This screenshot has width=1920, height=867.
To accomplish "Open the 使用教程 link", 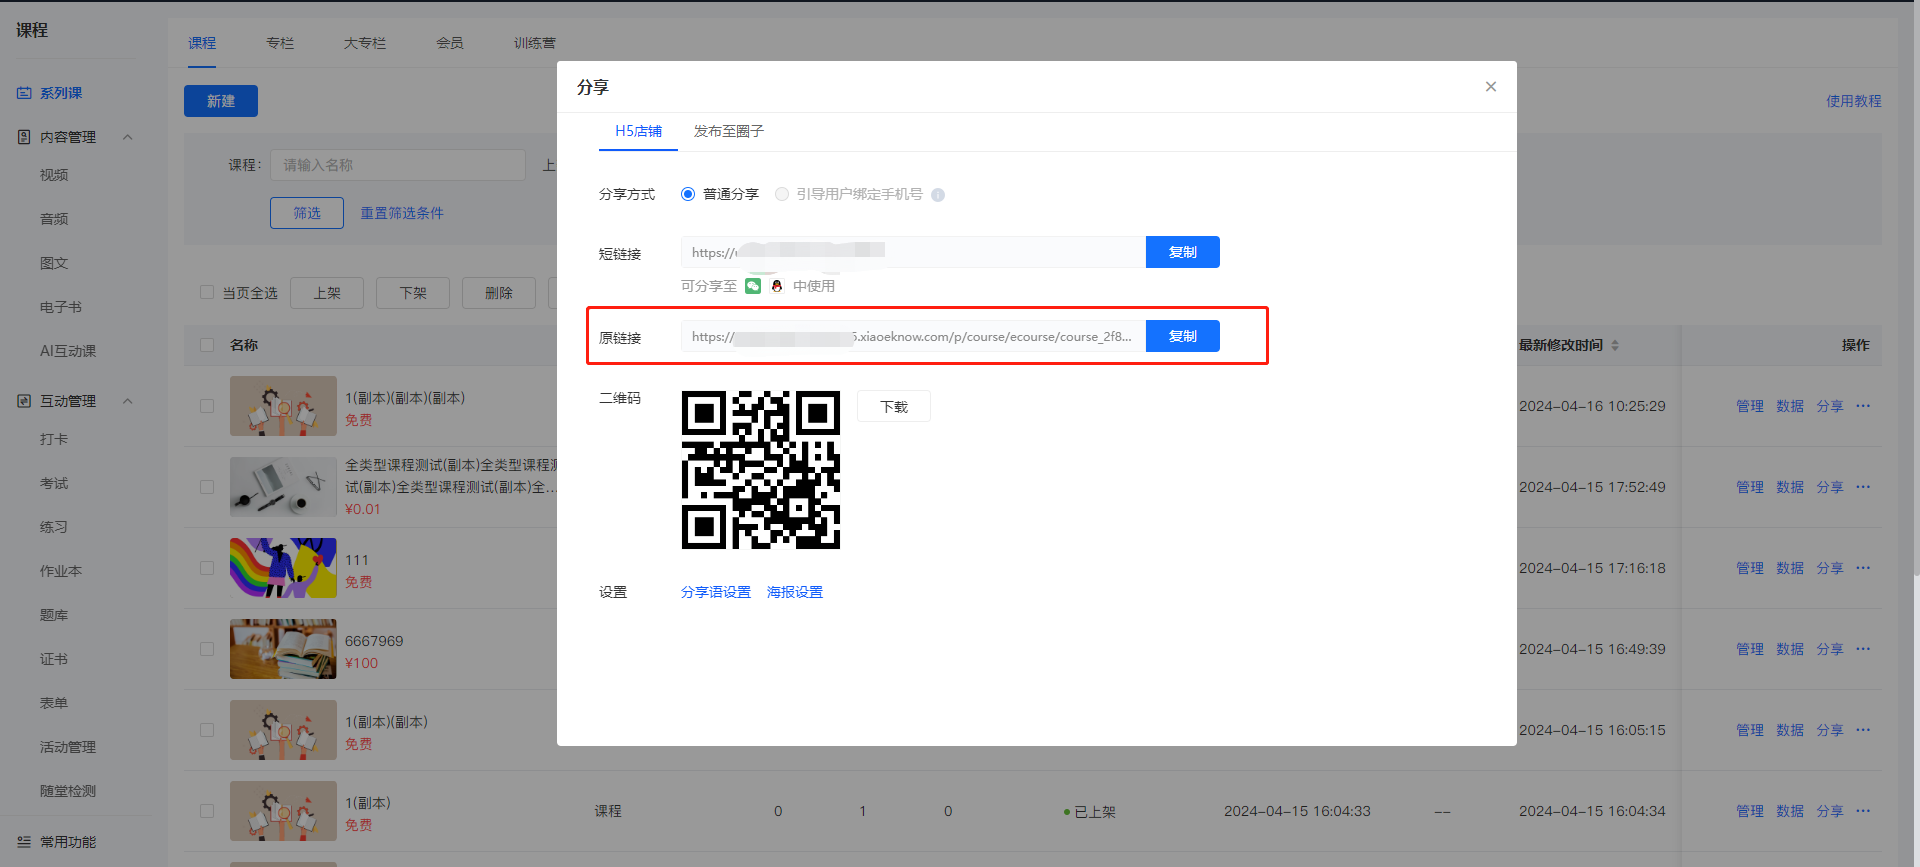I will click(x=1854, y=101).
